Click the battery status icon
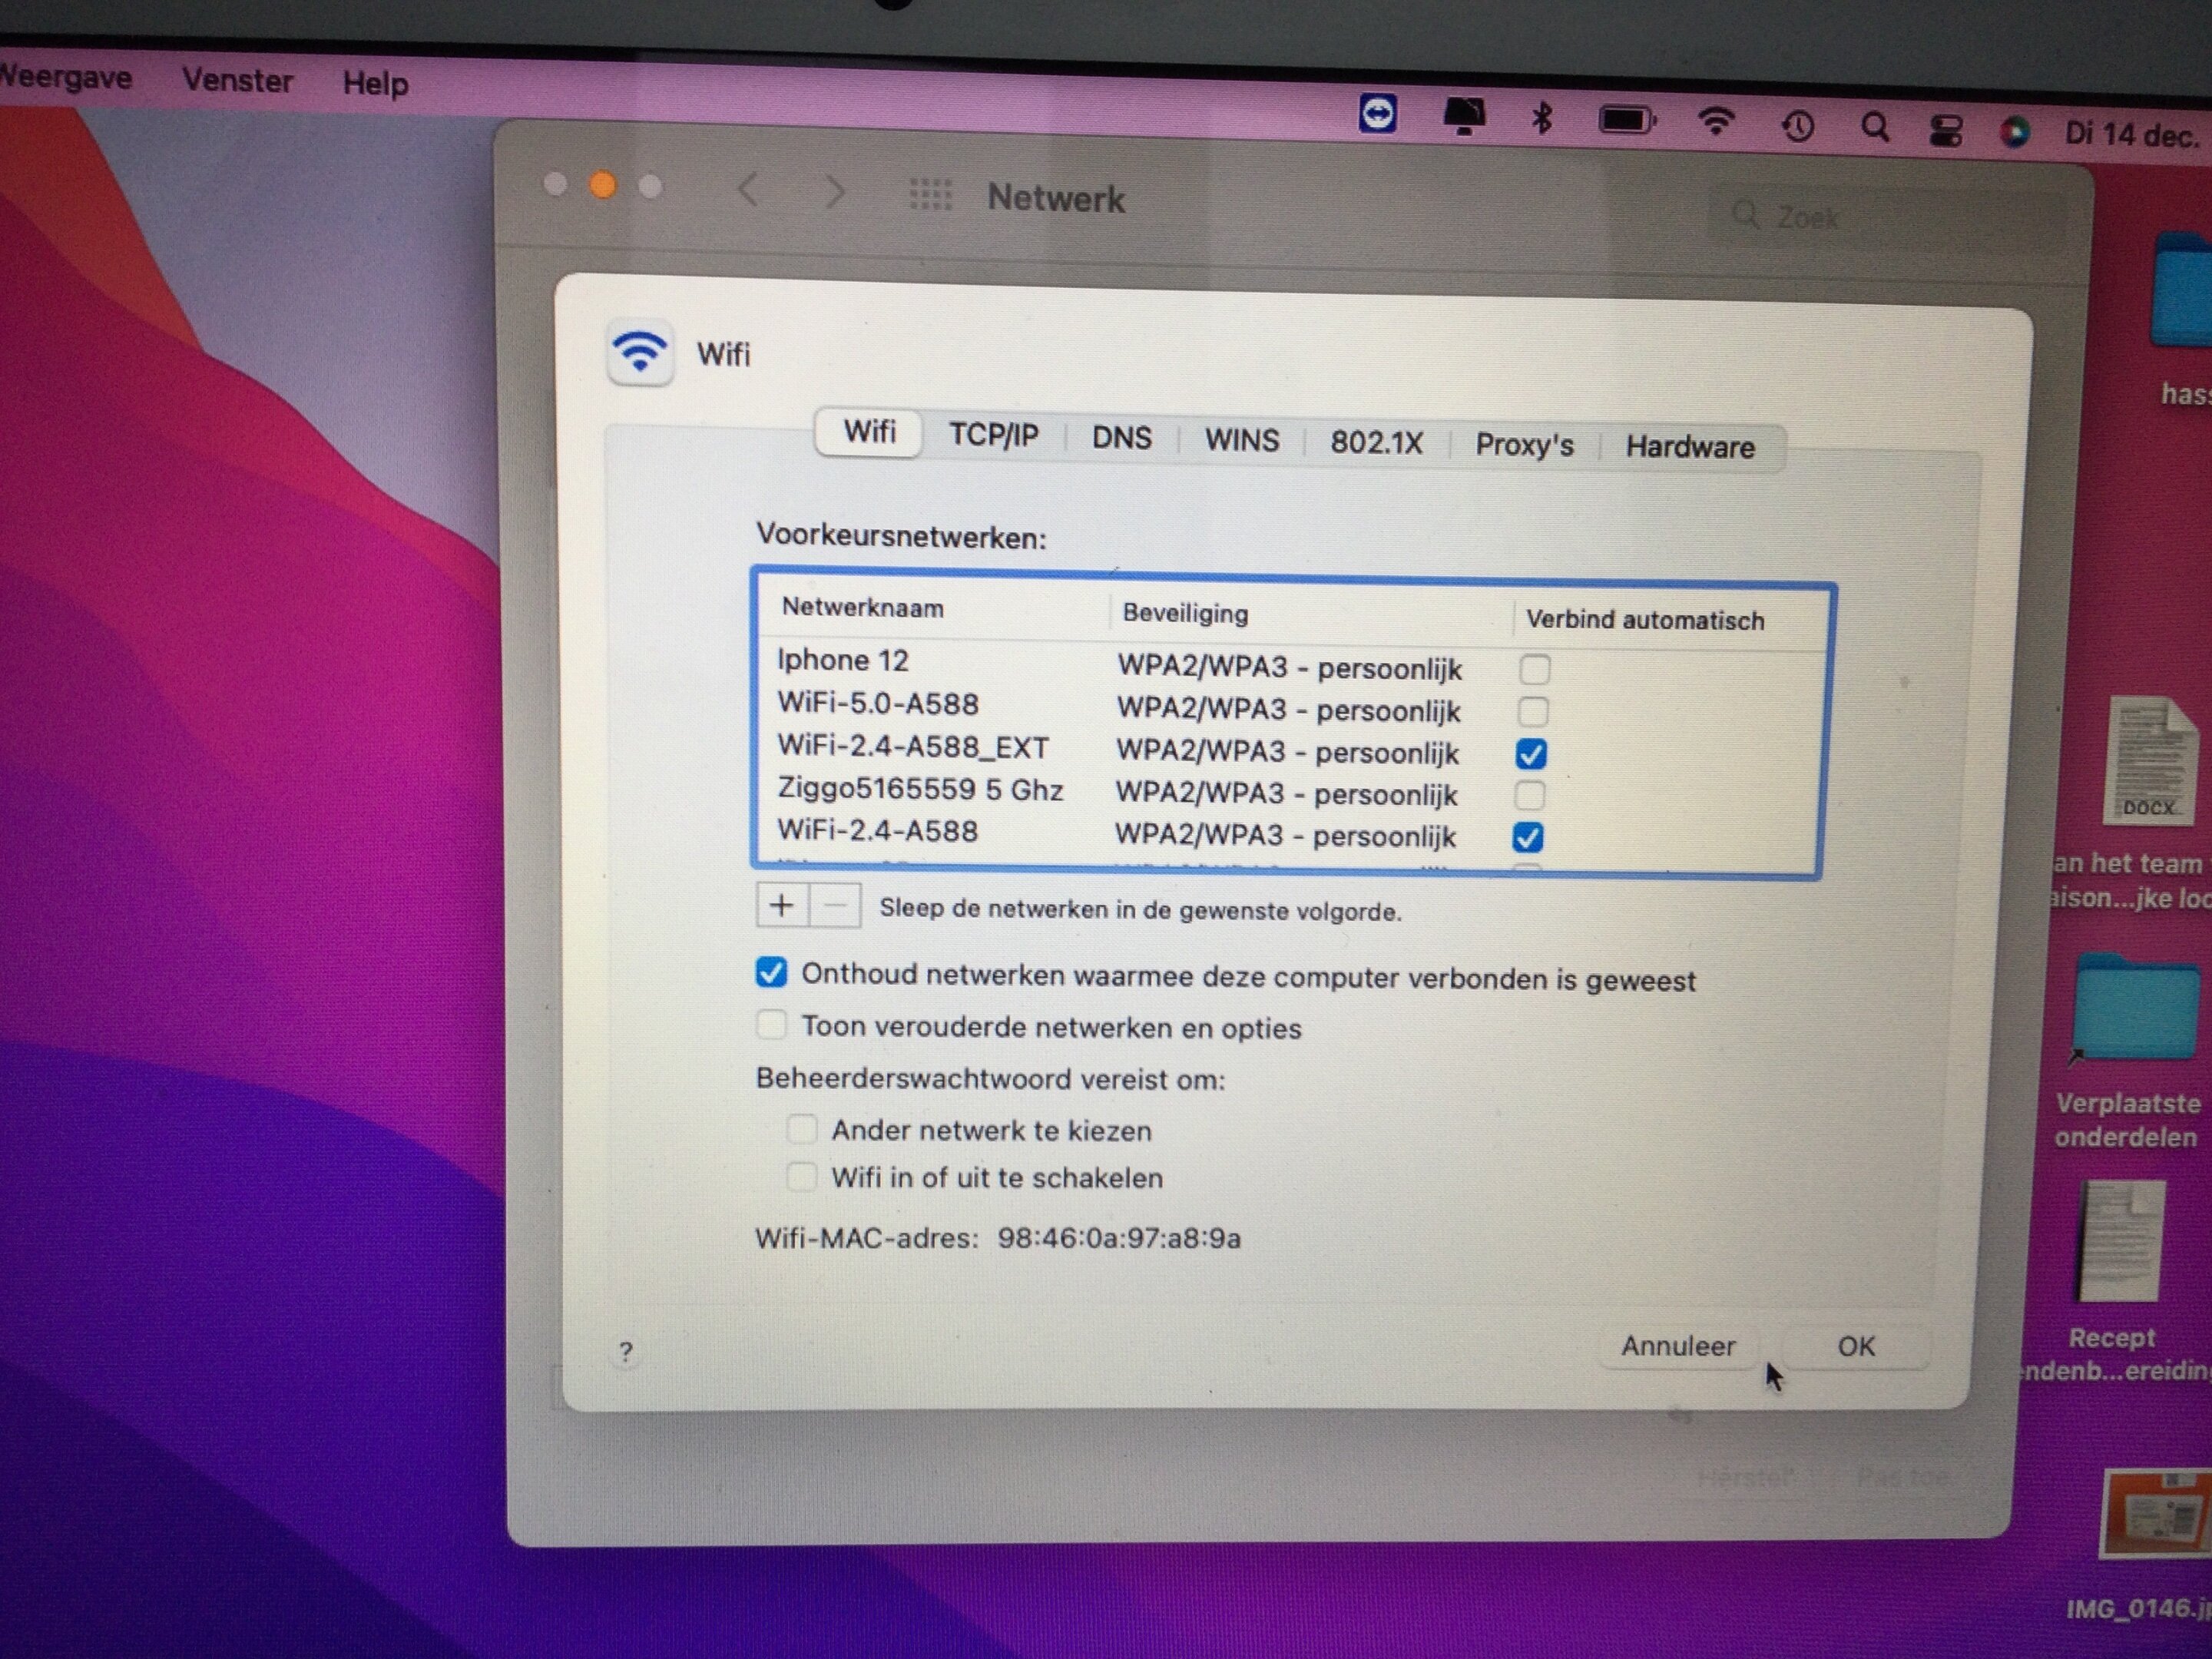 coord(1627,121)
